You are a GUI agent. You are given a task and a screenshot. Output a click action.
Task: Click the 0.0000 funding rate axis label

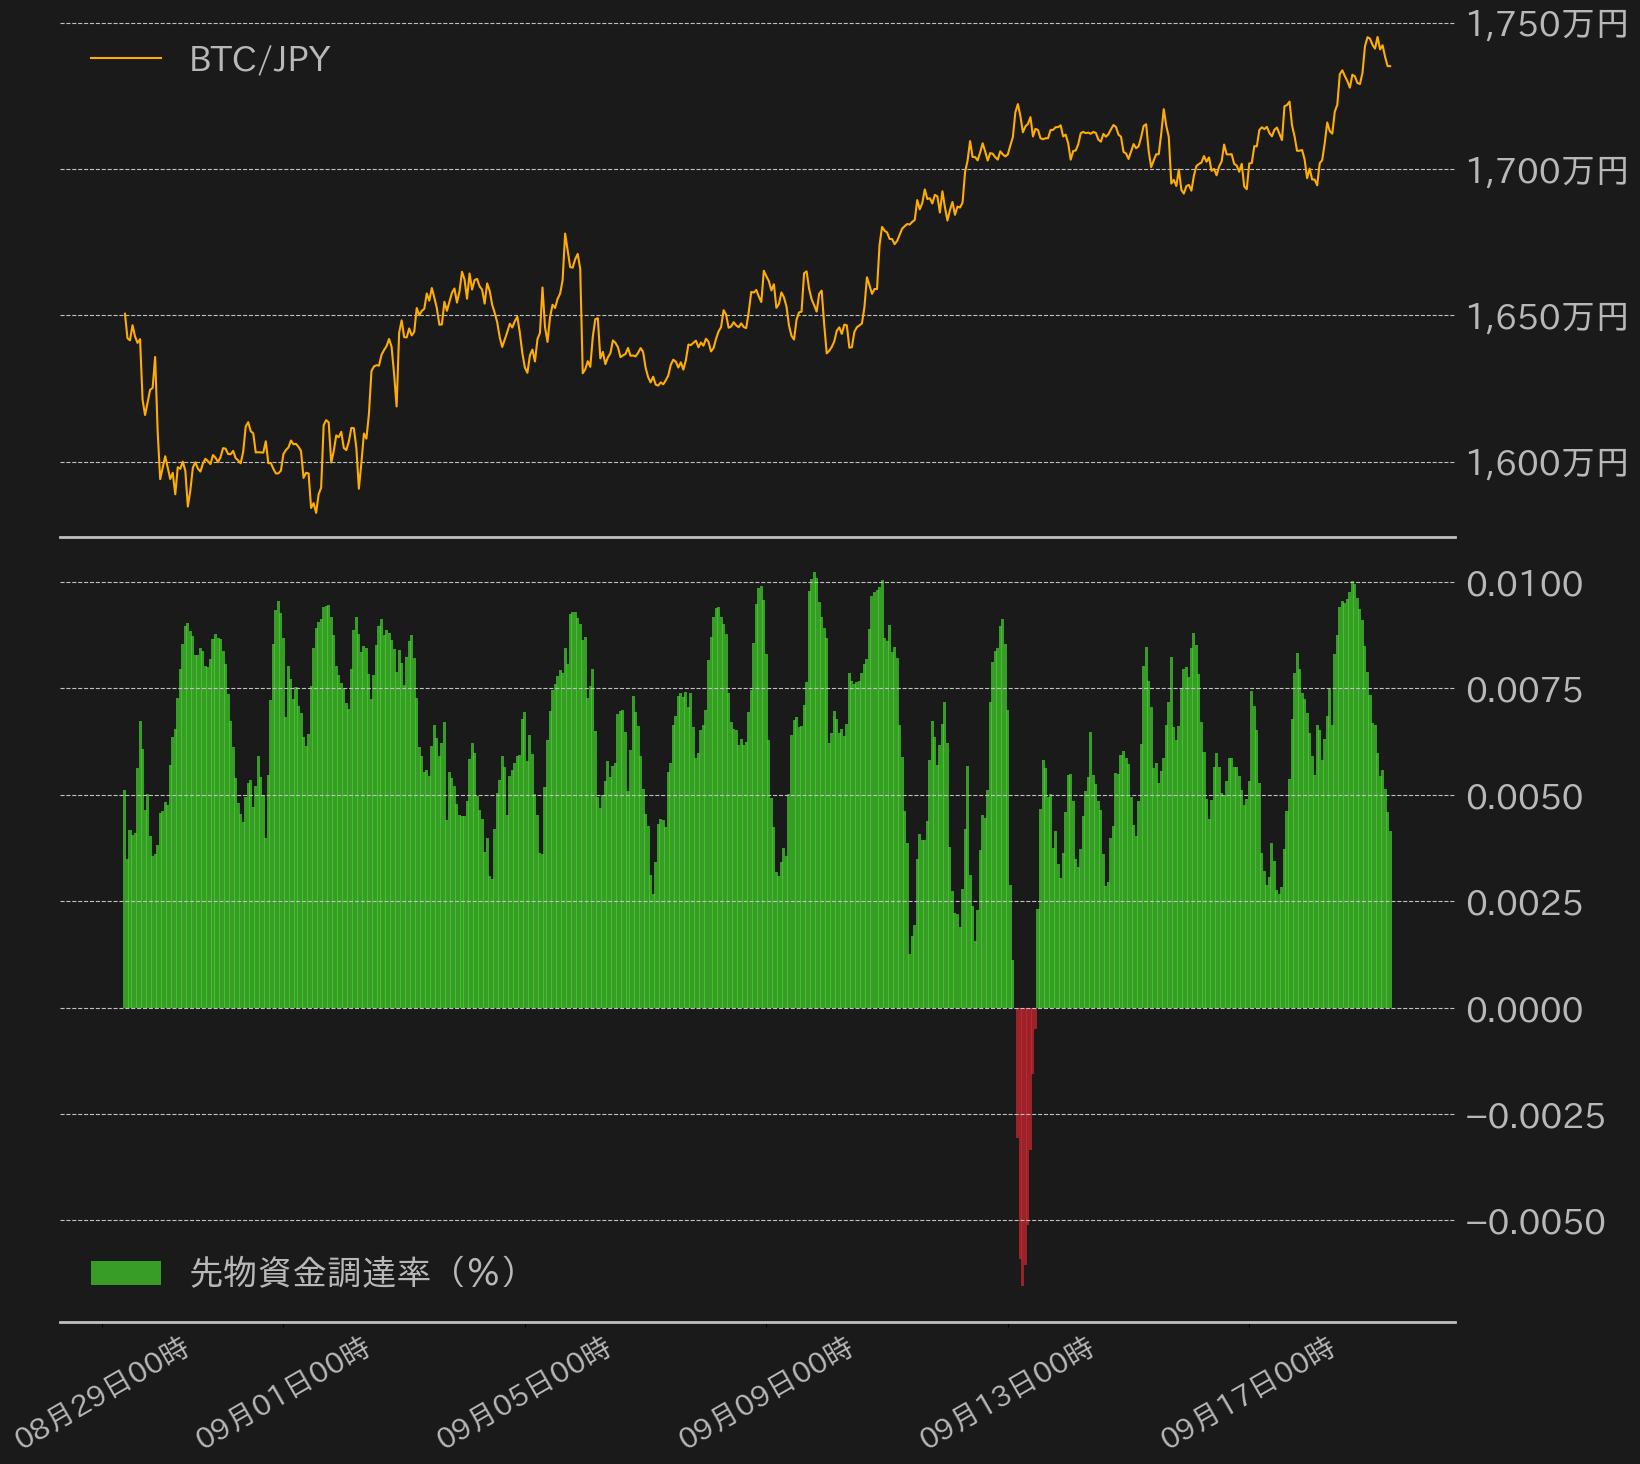1524,1010
